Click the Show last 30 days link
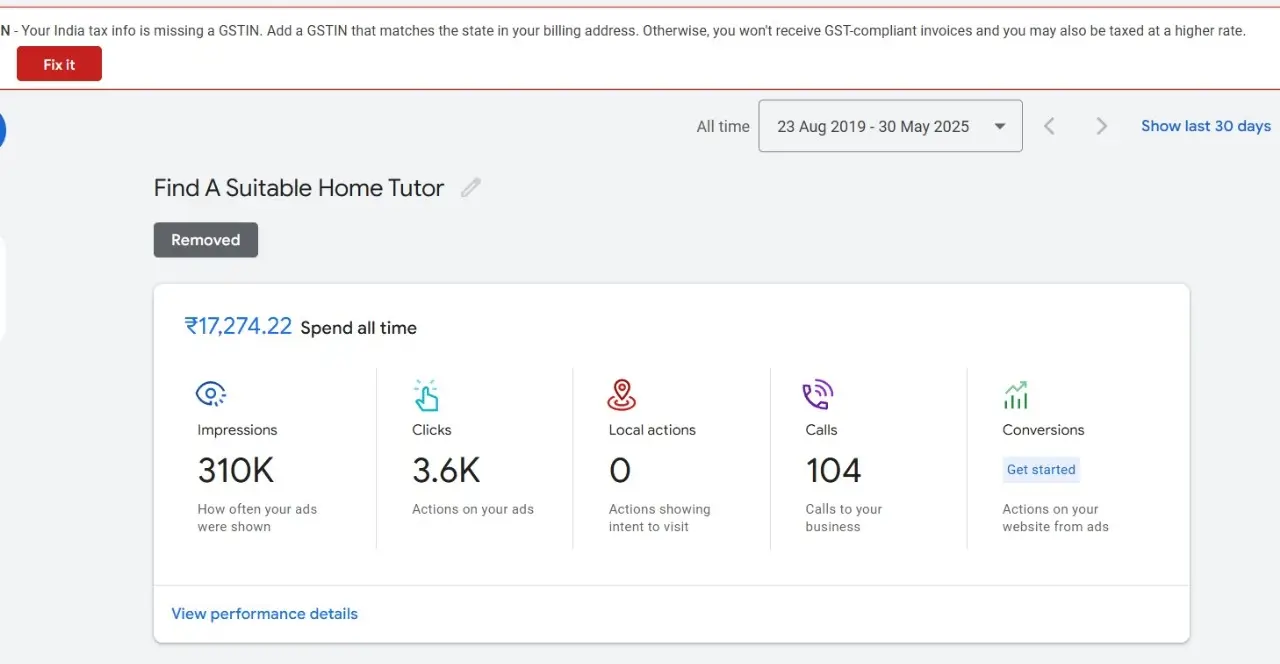The image size is (1280, 664). tap(1205, 126)
